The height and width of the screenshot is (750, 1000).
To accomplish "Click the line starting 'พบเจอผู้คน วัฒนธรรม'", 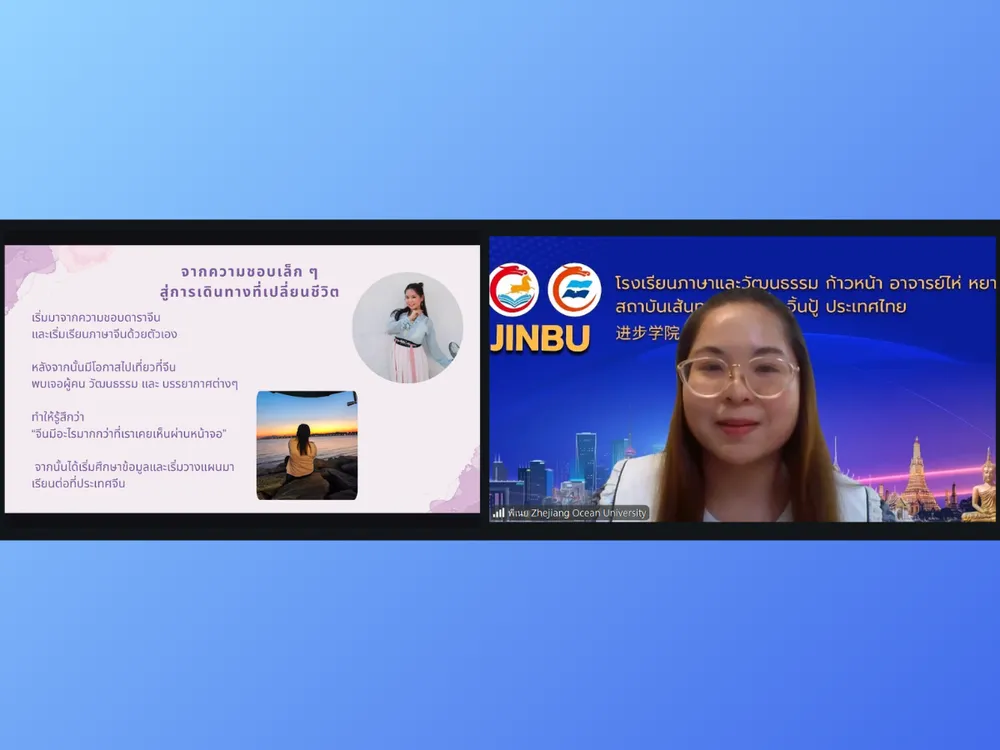I will coord(135,384).
